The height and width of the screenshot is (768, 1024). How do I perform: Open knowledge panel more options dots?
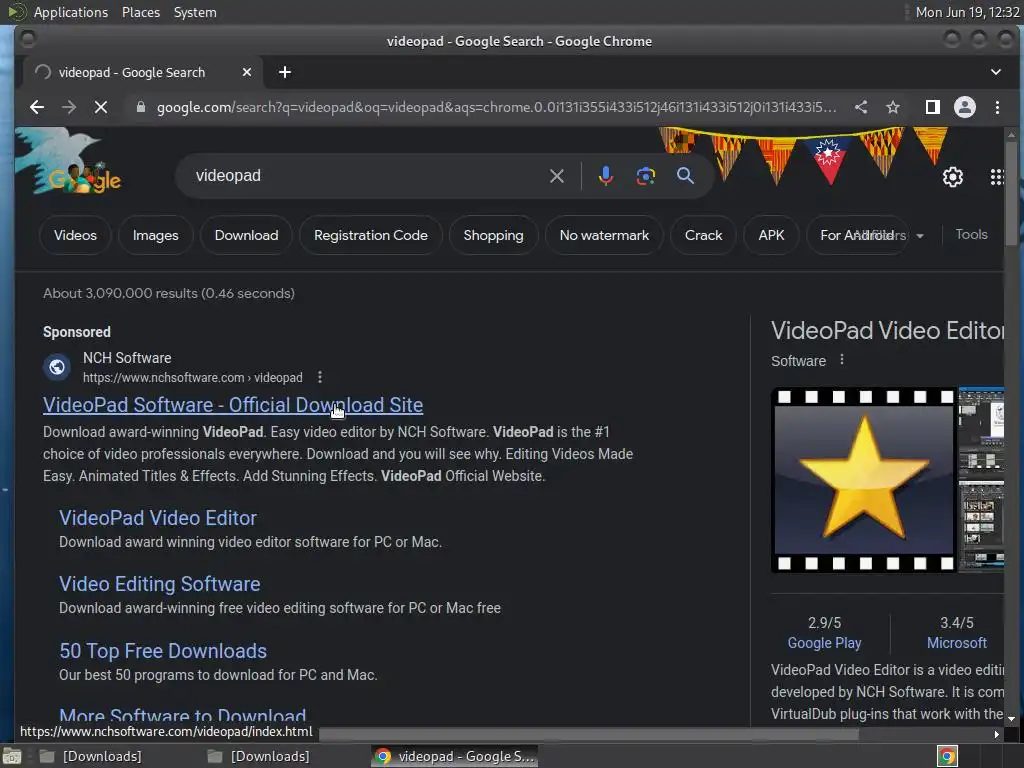(x=842, y=360)
